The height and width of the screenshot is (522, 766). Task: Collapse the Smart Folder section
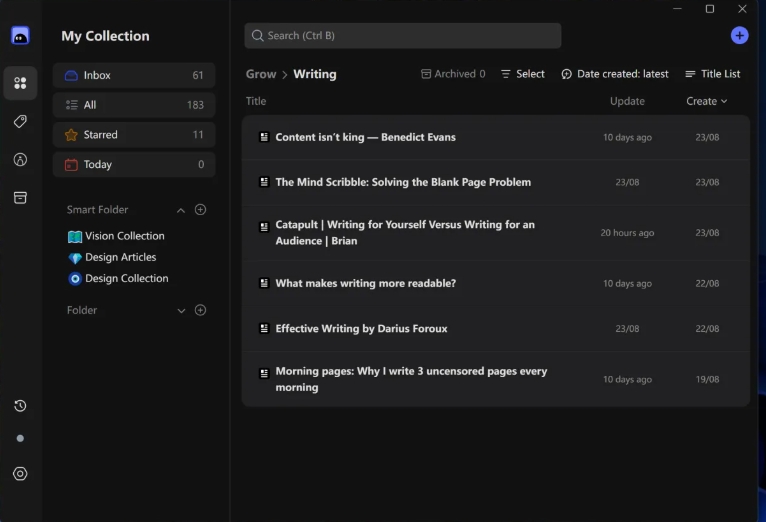click(x=181, y=210)
